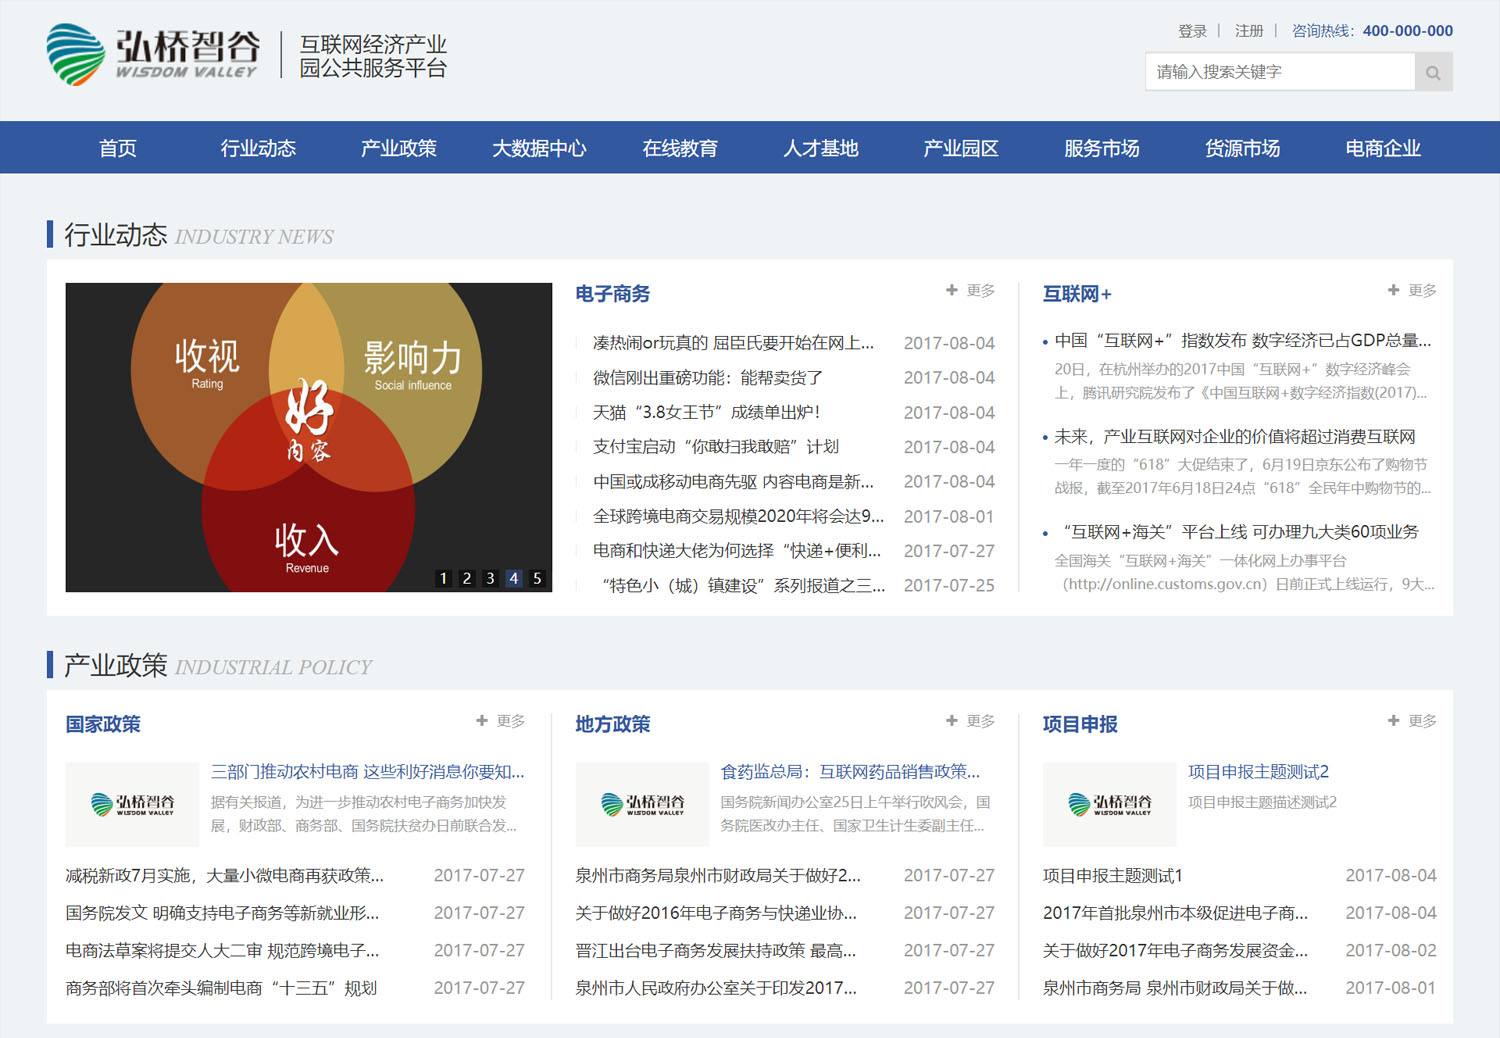
Task: Select carousel slide indicator 2
Action: point(467,578)
